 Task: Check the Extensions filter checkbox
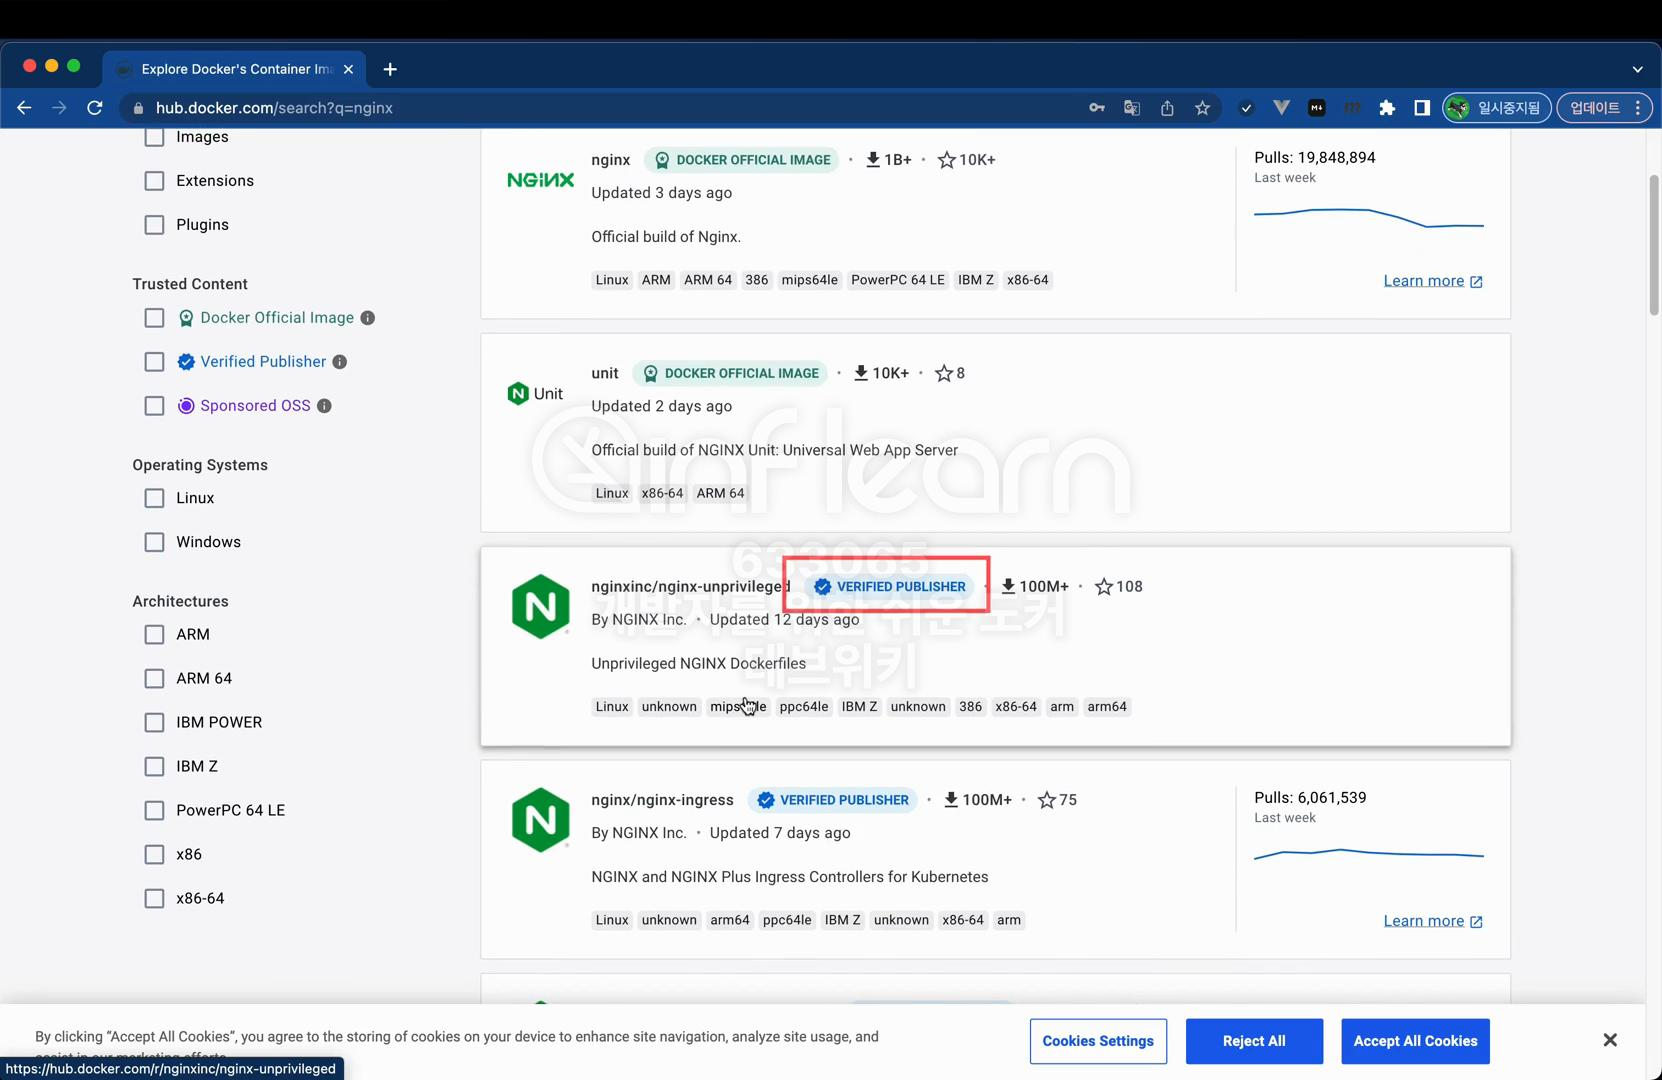[x=154, y=181]
